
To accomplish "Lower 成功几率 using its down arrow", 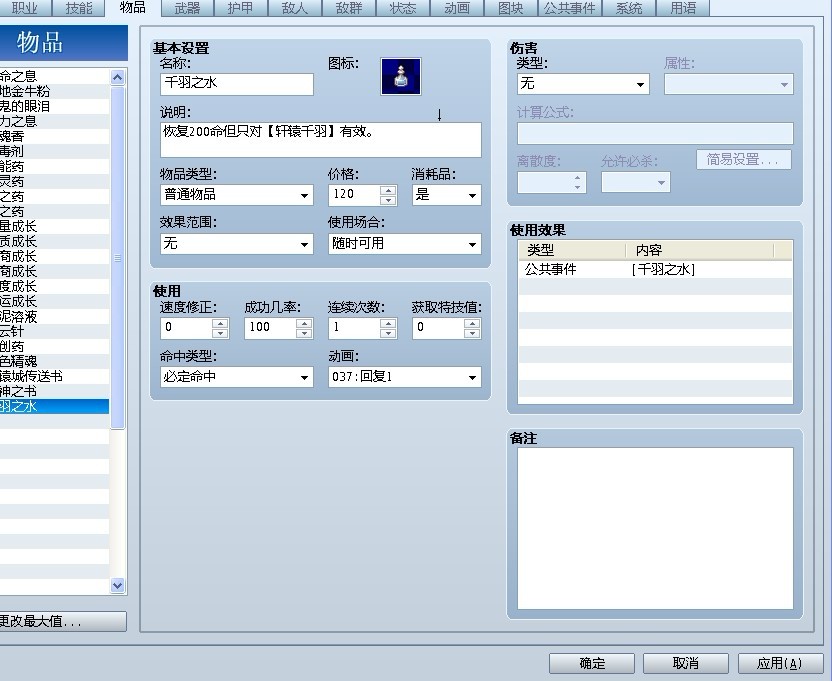I will (304, 333).
